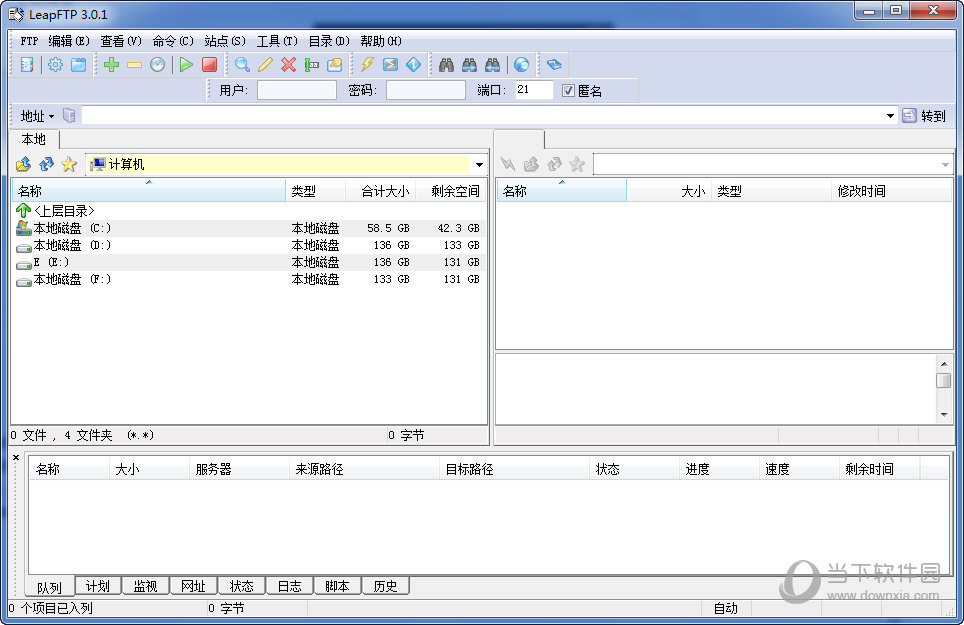964x625 pixels.
Task: Click the red X delete icon
Action: (288, 65)
